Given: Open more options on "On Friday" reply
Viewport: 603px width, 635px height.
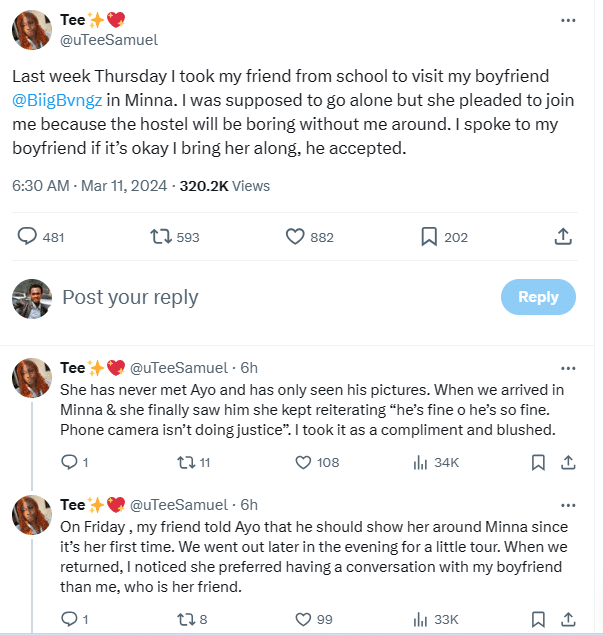Looking at the screenshot, I should click(568, 504).
